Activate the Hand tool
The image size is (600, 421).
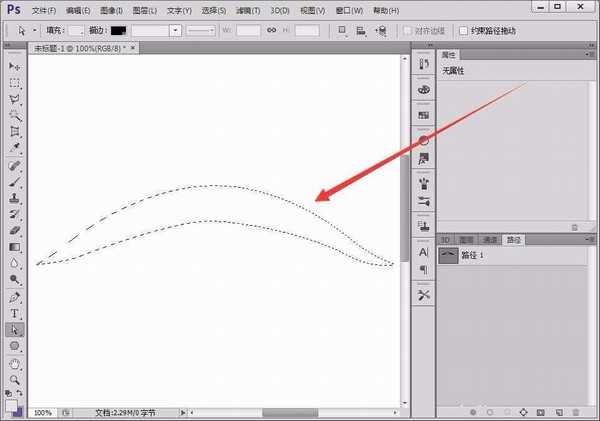[x=15, y=363]
